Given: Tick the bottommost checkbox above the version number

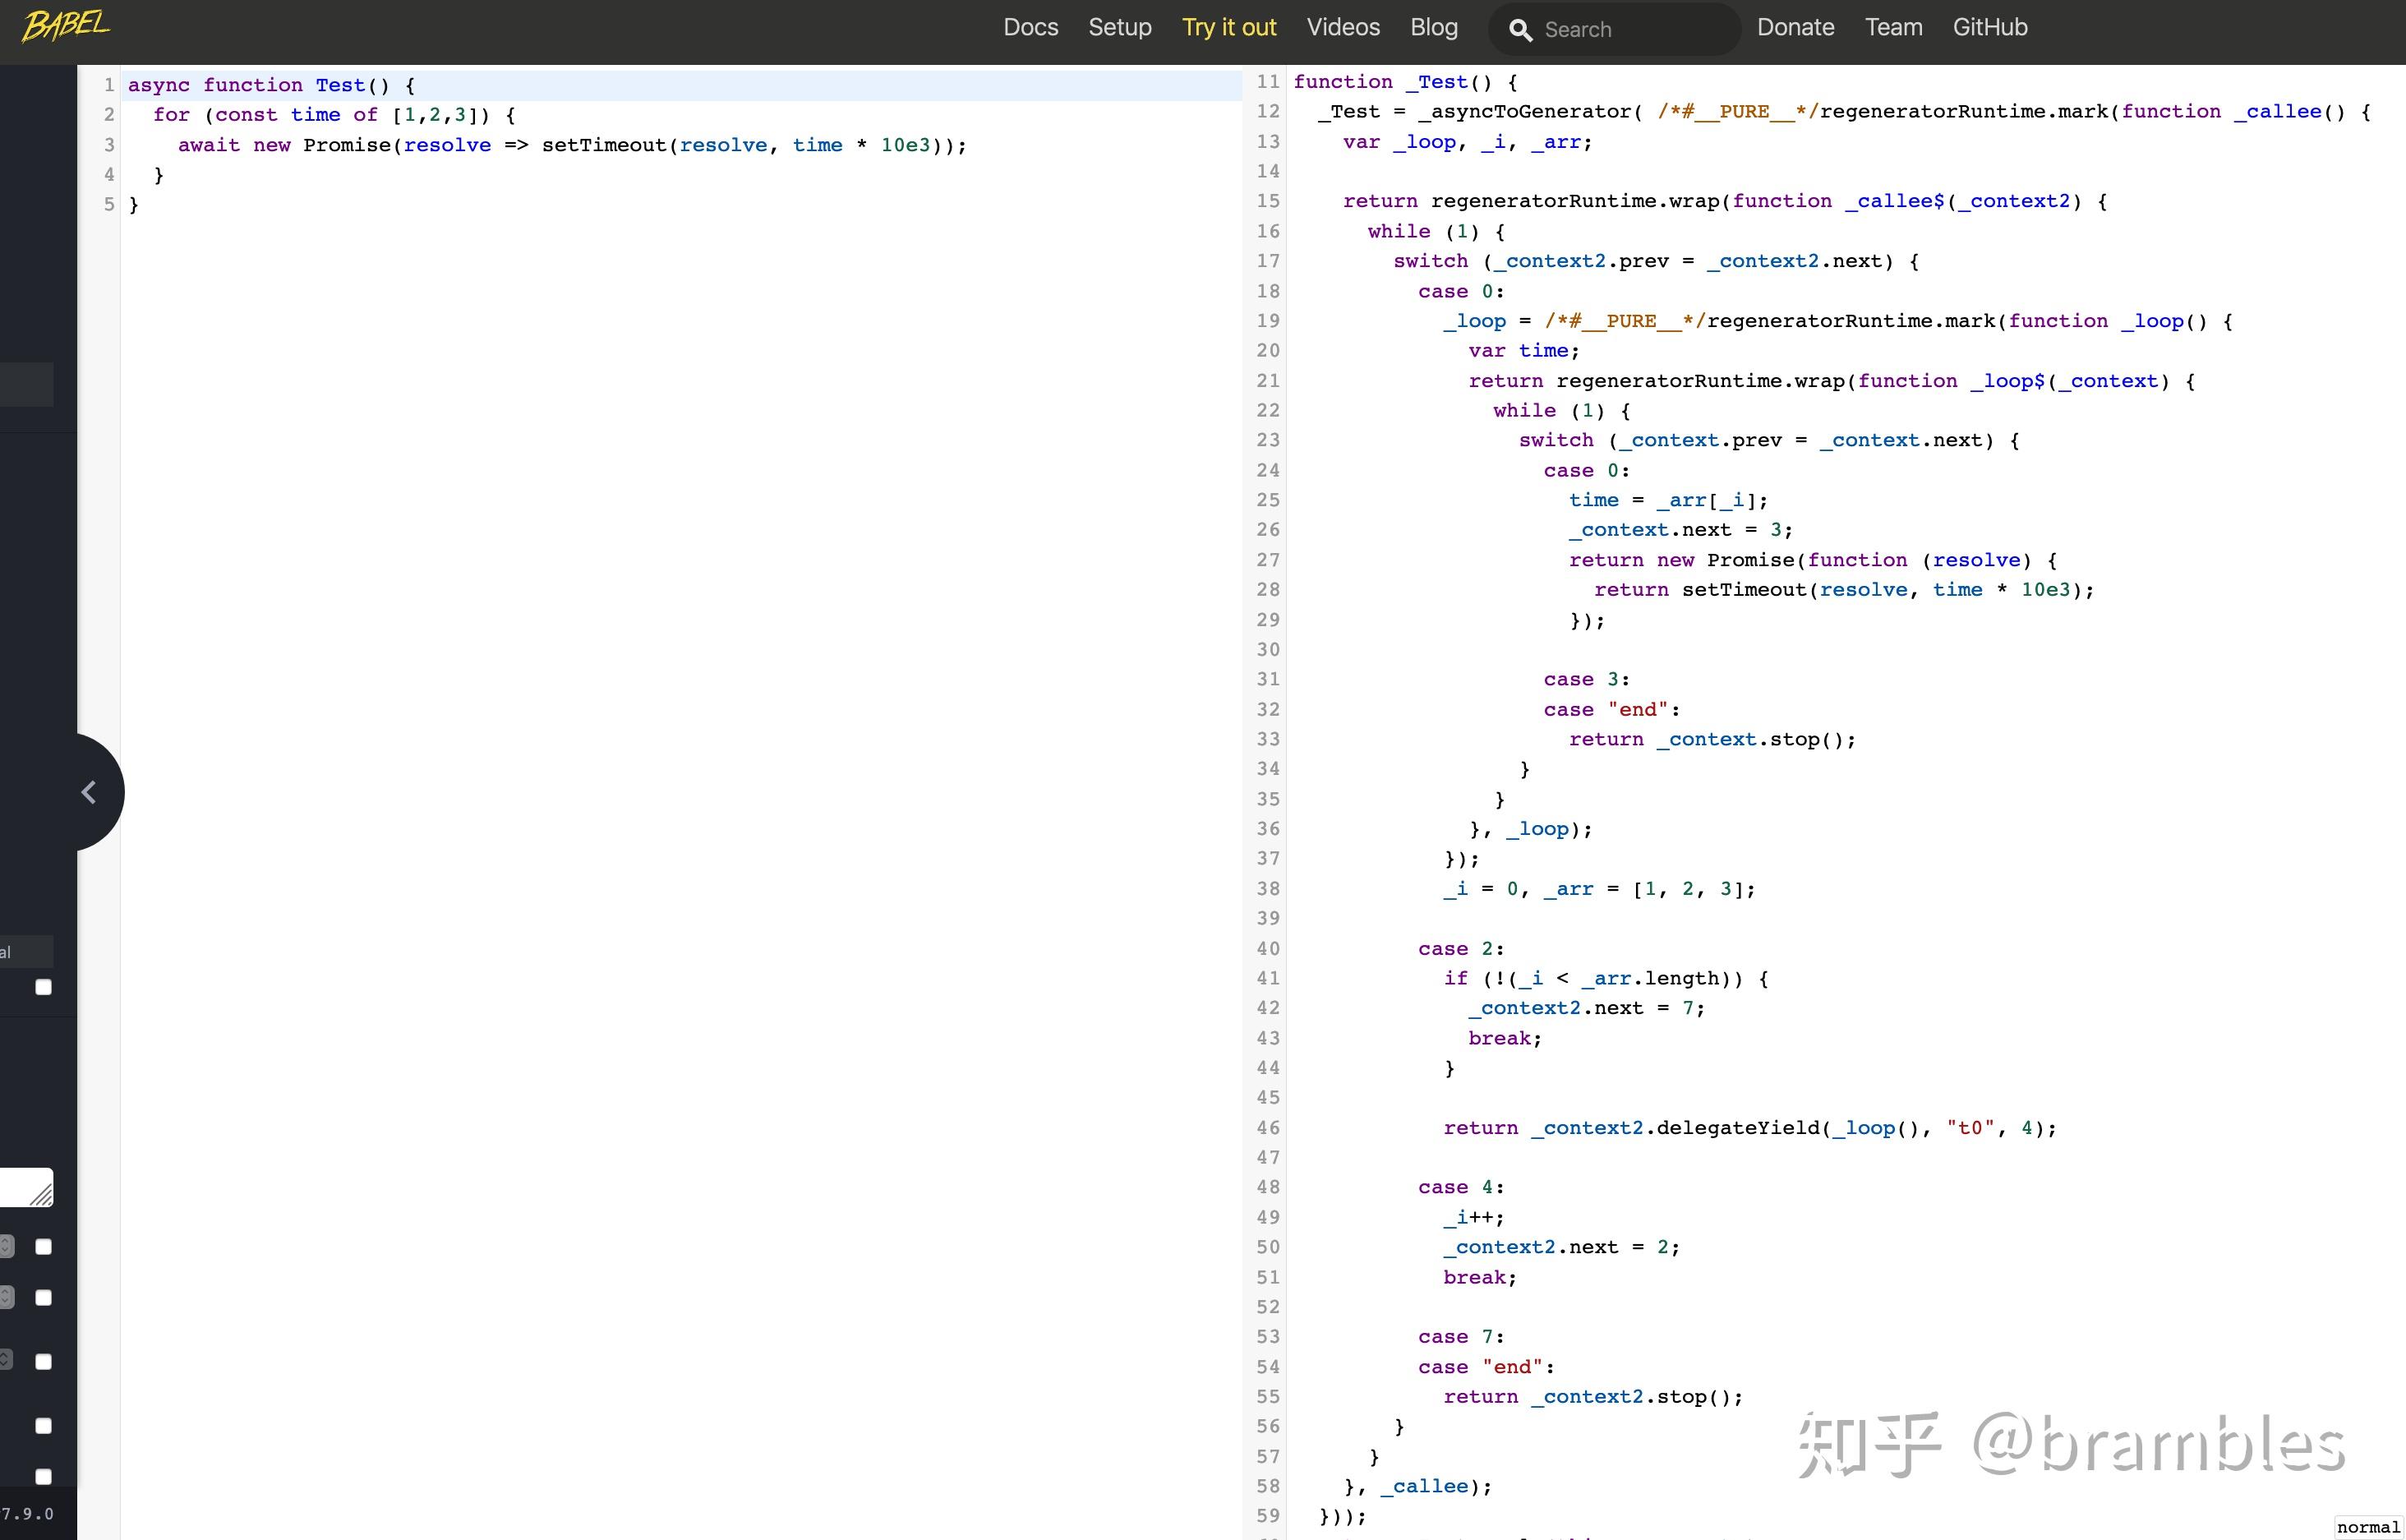Looking at the screenshot, I should [43, 1476].
